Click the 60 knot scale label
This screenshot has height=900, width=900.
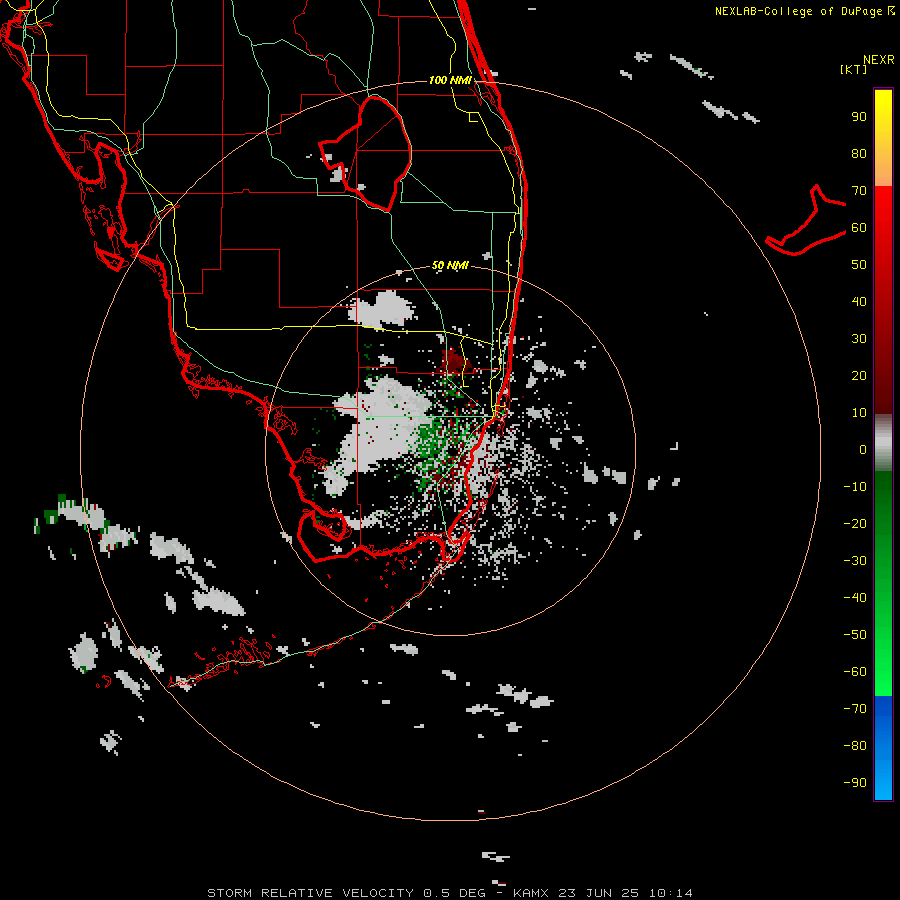coord(859,228)
